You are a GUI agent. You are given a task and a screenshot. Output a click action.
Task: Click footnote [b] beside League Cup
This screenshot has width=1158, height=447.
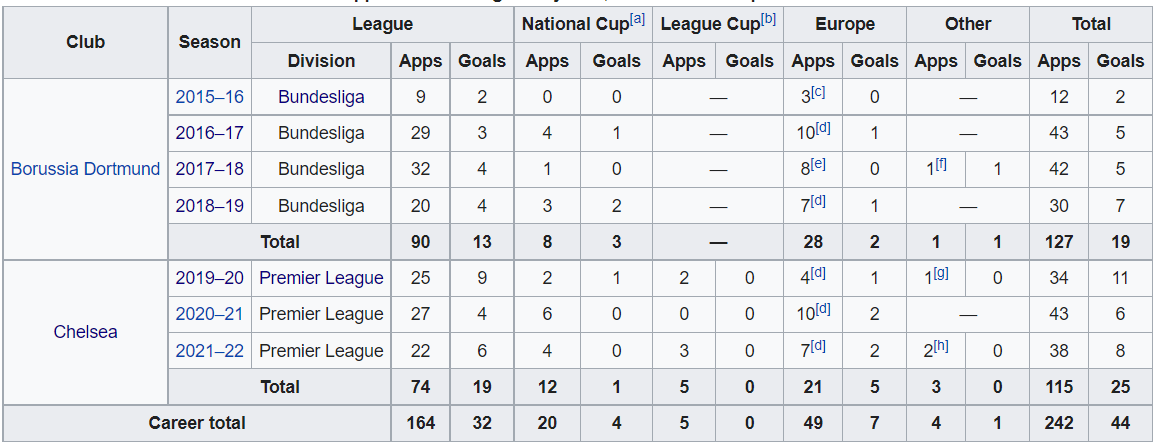(x=768, y=19)
